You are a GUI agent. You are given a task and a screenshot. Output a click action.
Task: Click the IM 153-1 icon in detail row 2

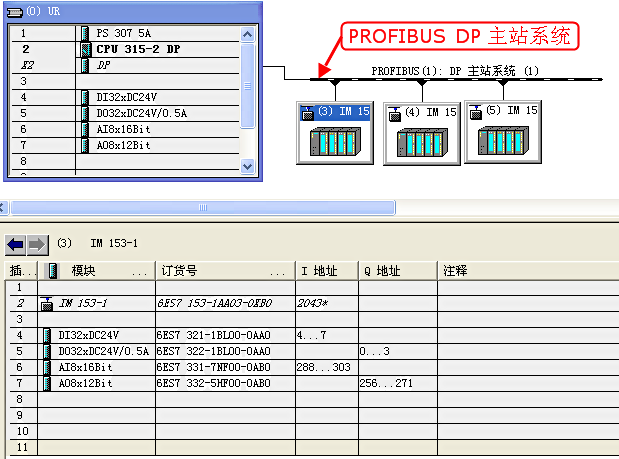pos(47,304)
